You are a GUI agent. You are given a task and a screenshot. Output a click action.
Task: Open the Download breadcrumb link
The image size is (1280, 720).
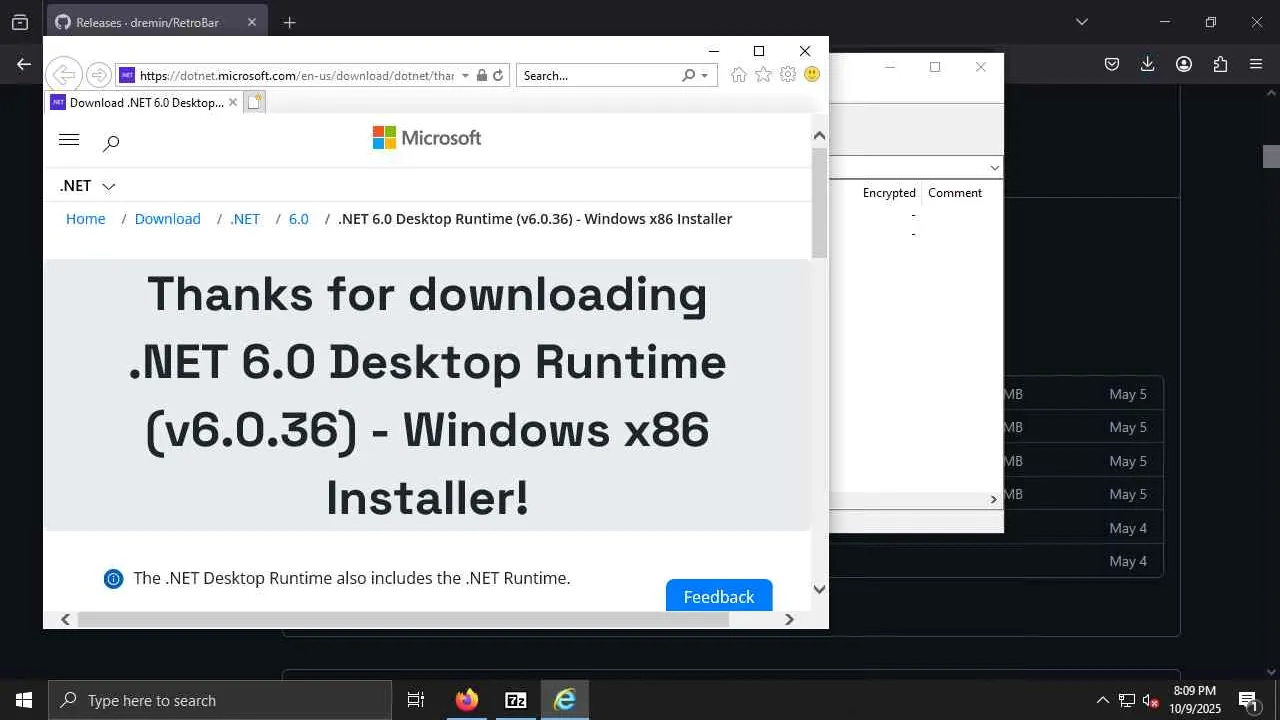coord(167,219)
